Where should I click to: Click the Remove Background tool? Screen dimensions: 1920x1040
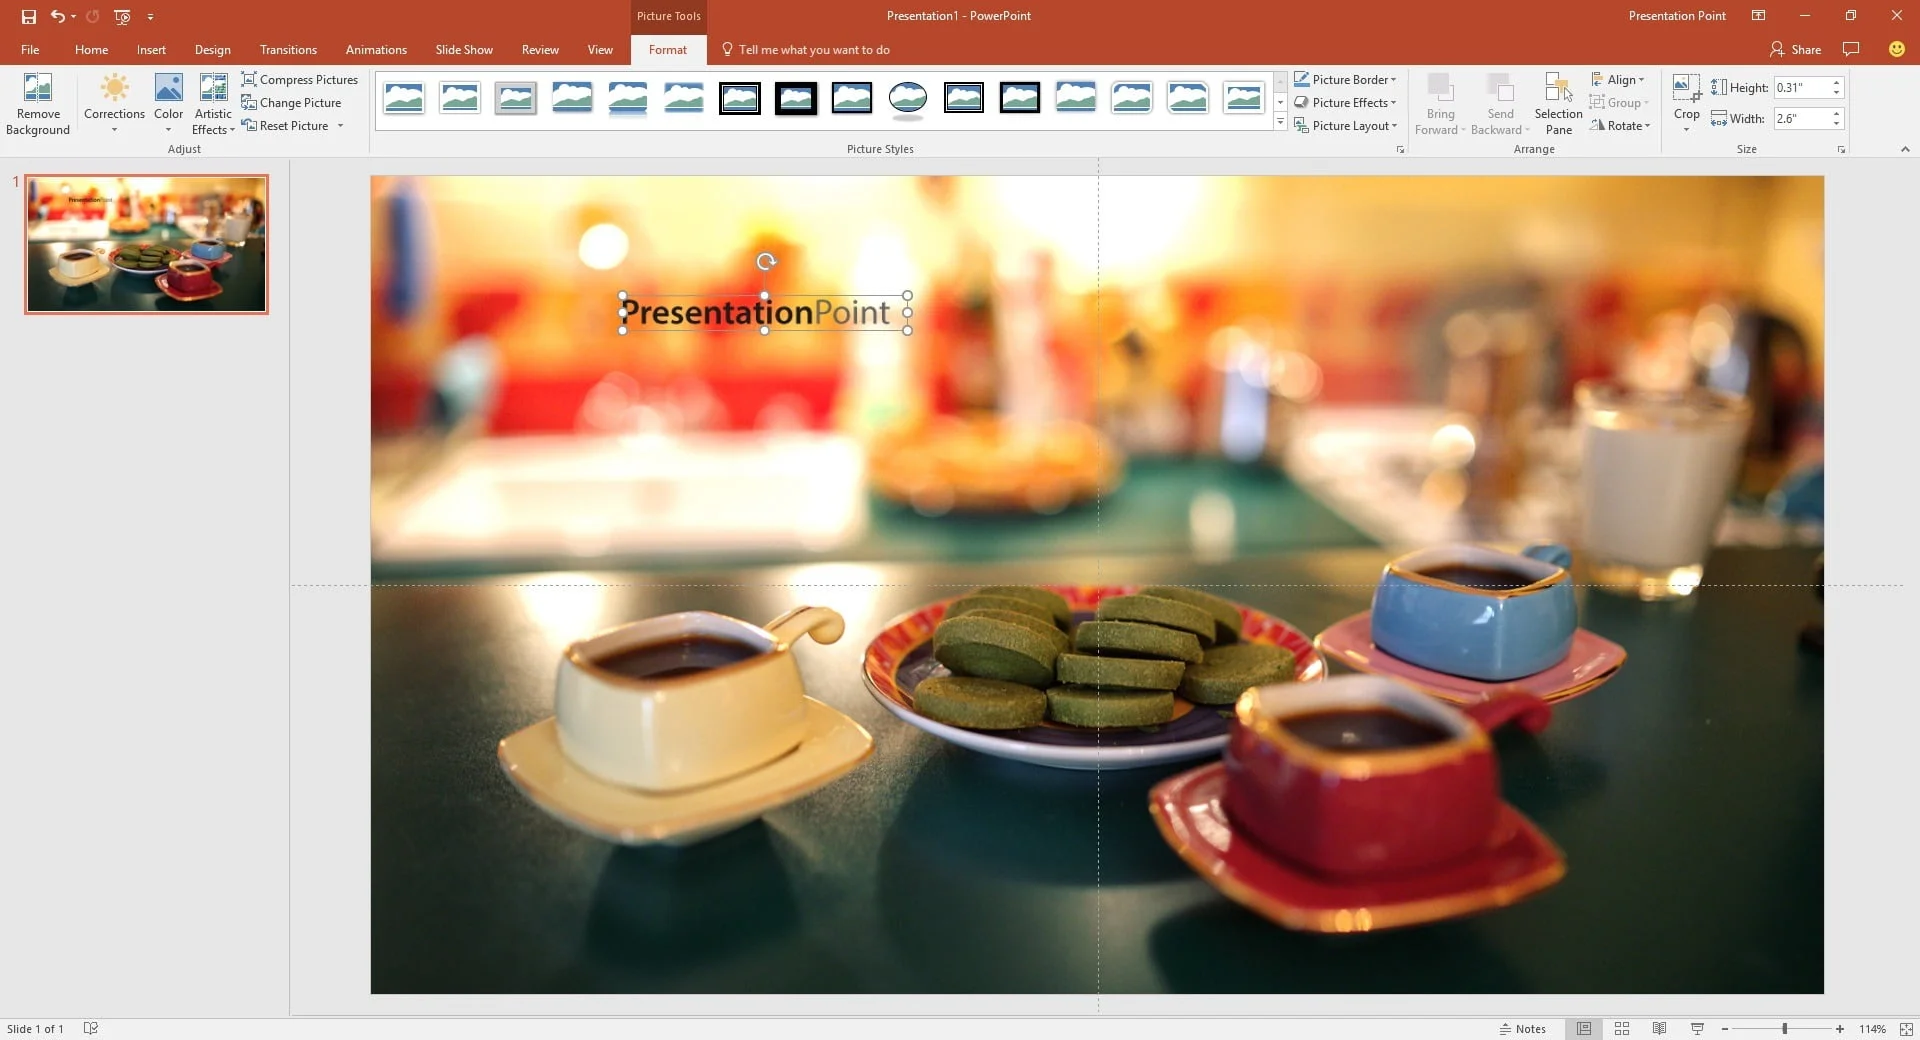(38, 103)
